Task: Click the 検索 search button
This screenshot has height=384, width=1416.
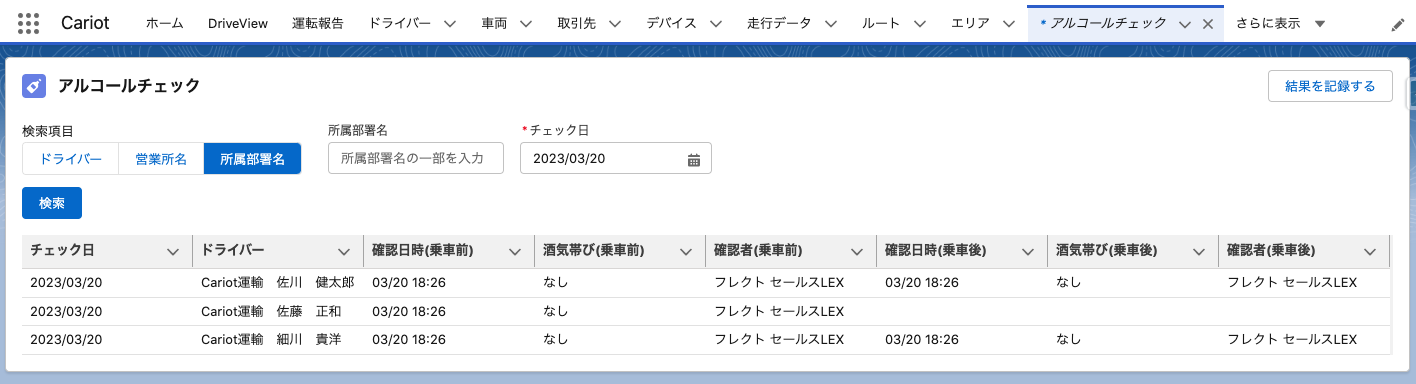Action: (x=52, y=203)
